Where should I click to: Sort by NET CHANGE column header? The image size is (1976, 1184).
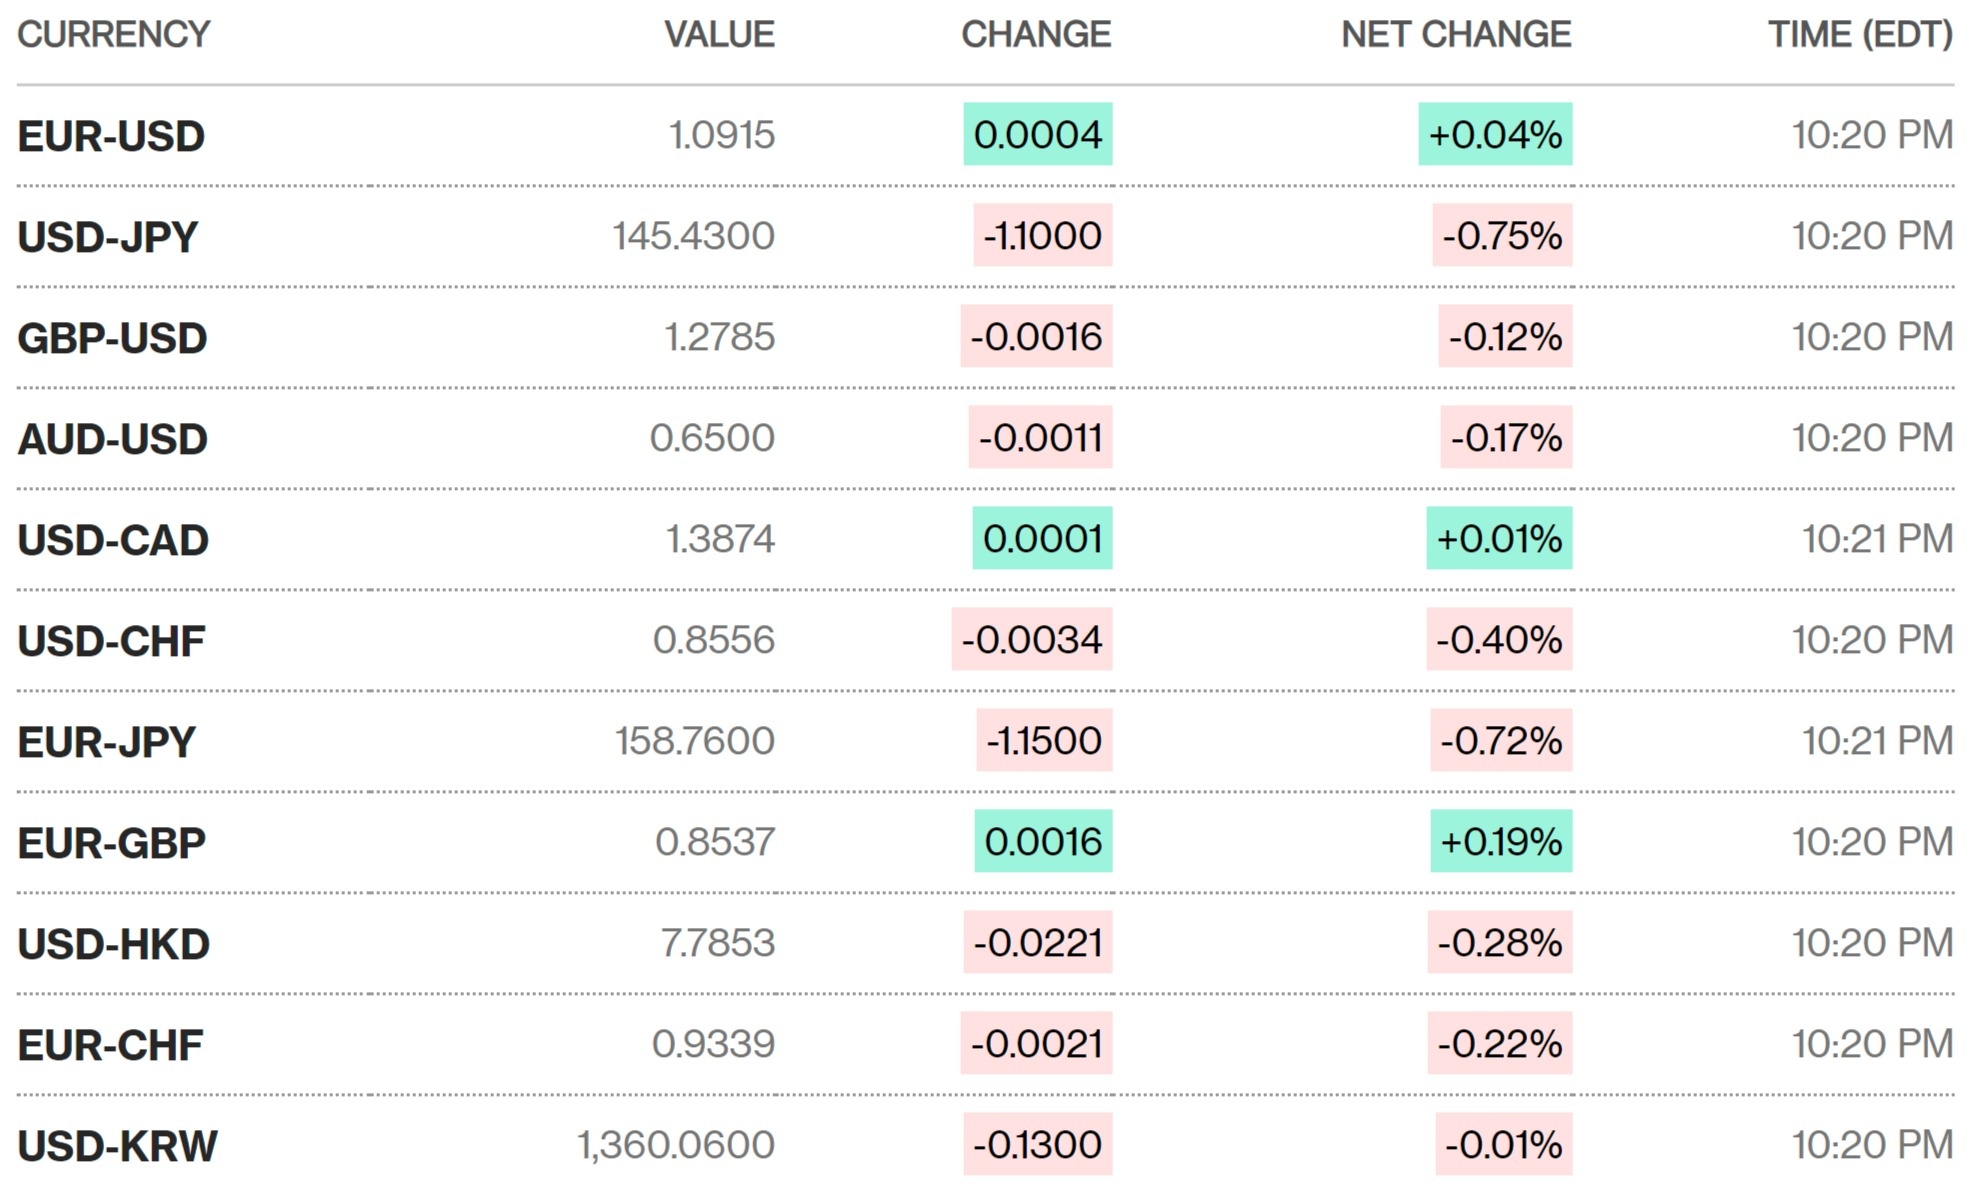pos(1456,35)
